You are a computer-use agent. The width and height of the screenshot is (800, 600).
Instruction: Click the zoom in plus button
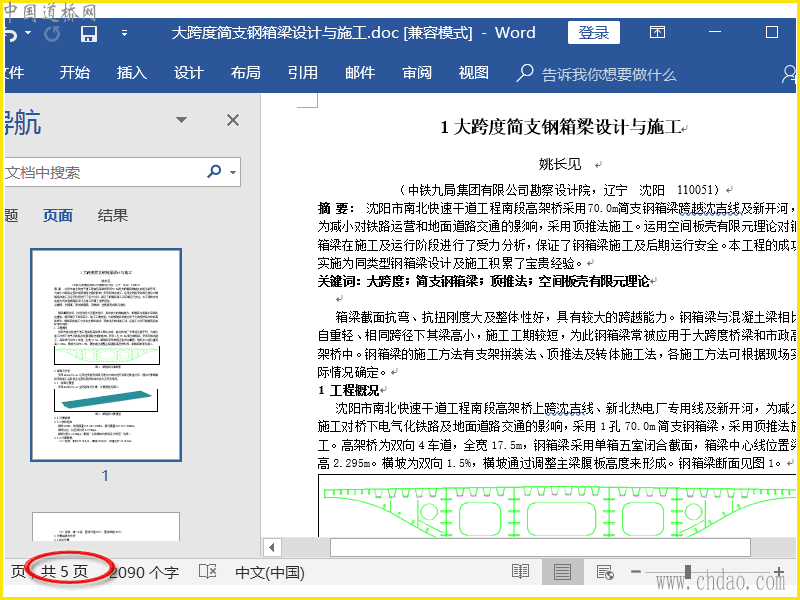[779, 572]
